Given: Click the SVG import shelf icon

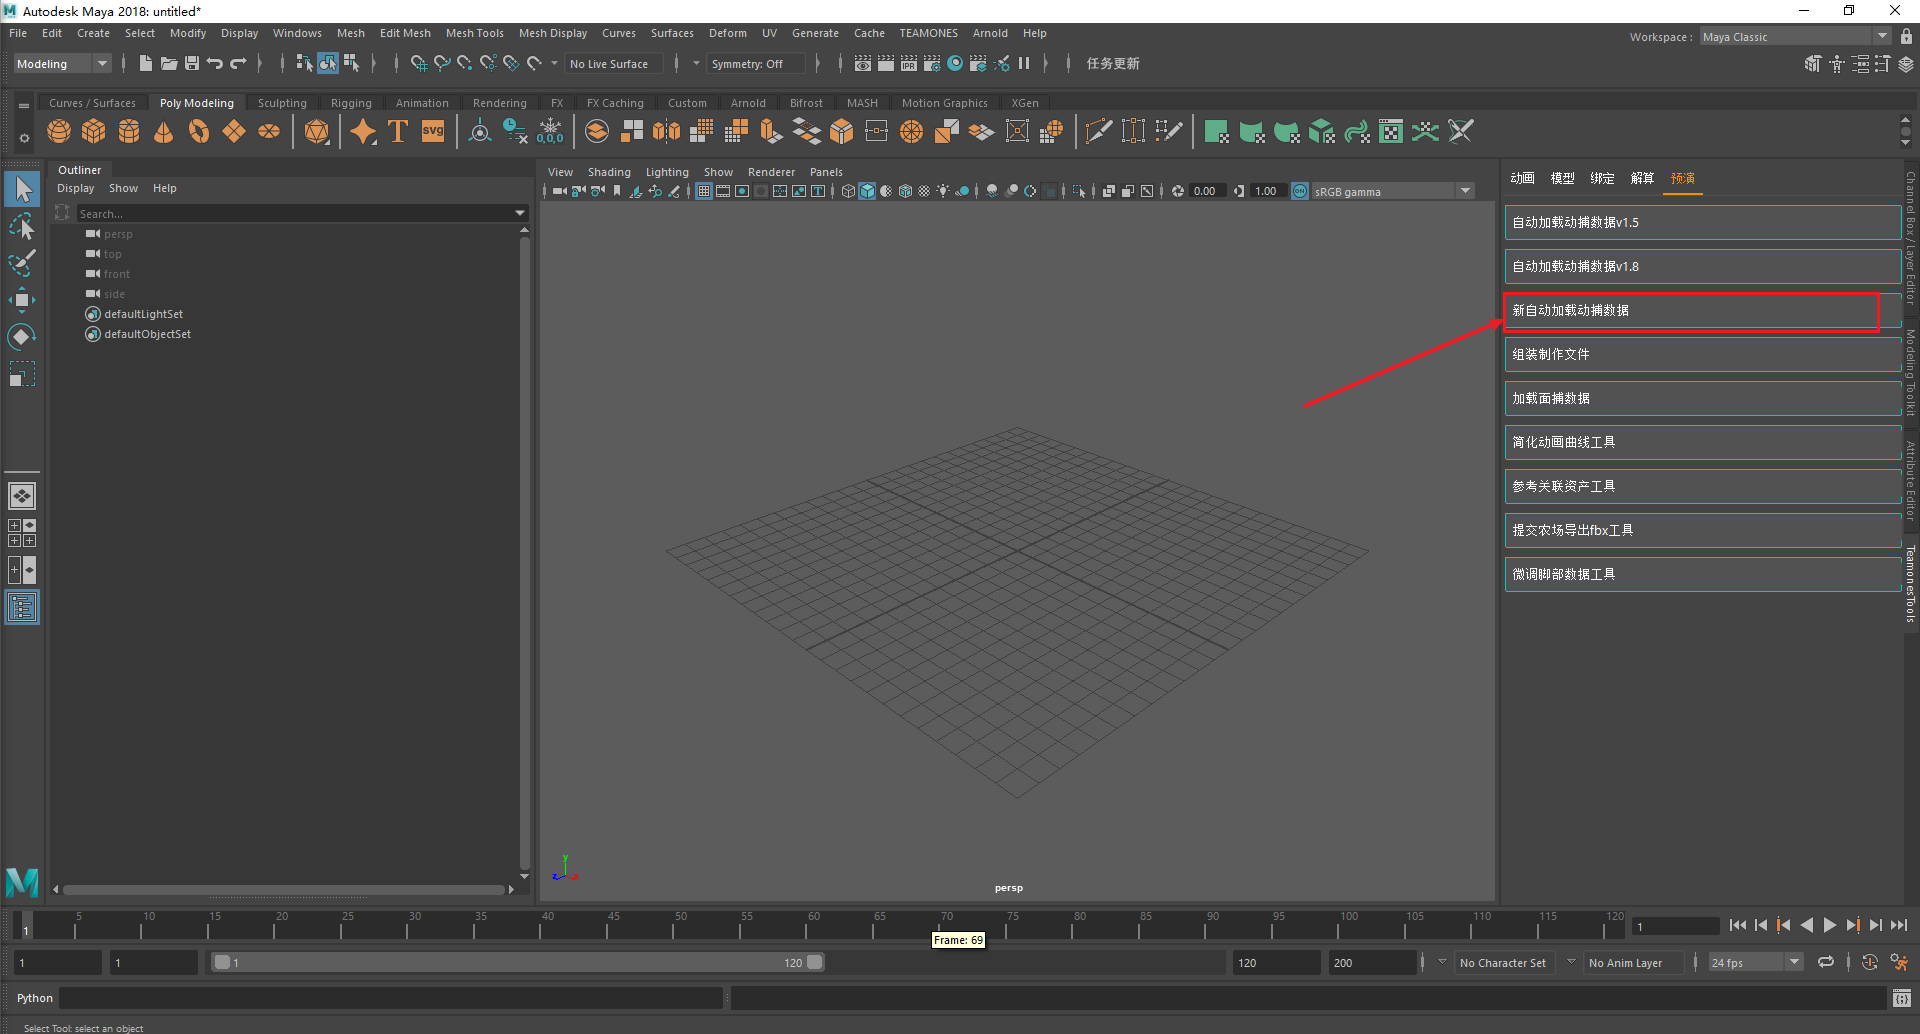Looking at the screenshot, I should coord(433,132).
